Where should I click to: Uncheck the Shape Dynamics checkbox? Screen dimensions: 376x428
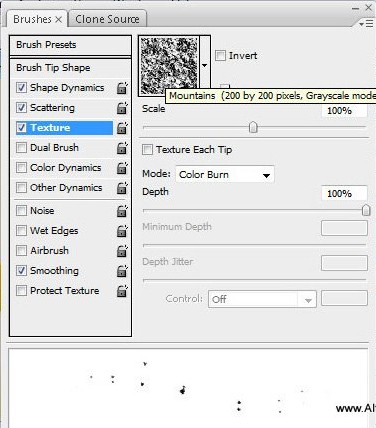[21, 88]
